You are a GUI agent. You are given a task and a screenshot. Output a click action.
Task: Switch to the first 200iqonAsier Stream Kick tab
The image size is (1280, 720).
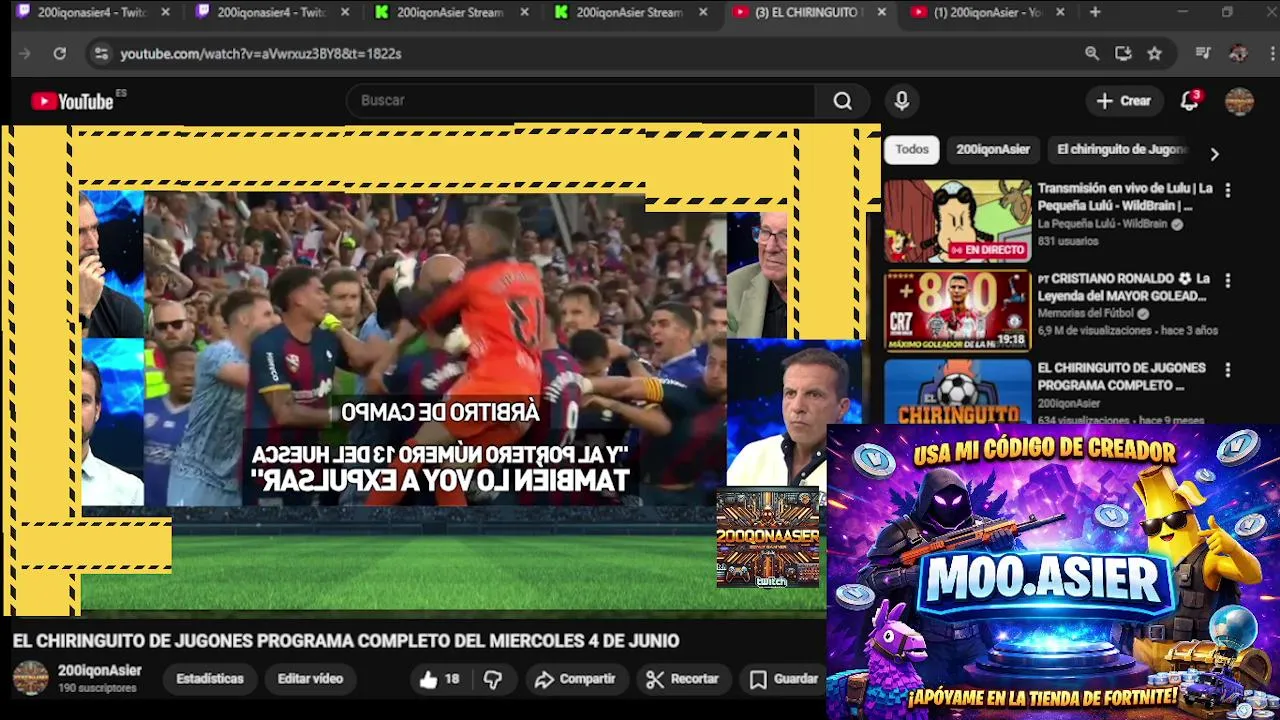point(451,12)
